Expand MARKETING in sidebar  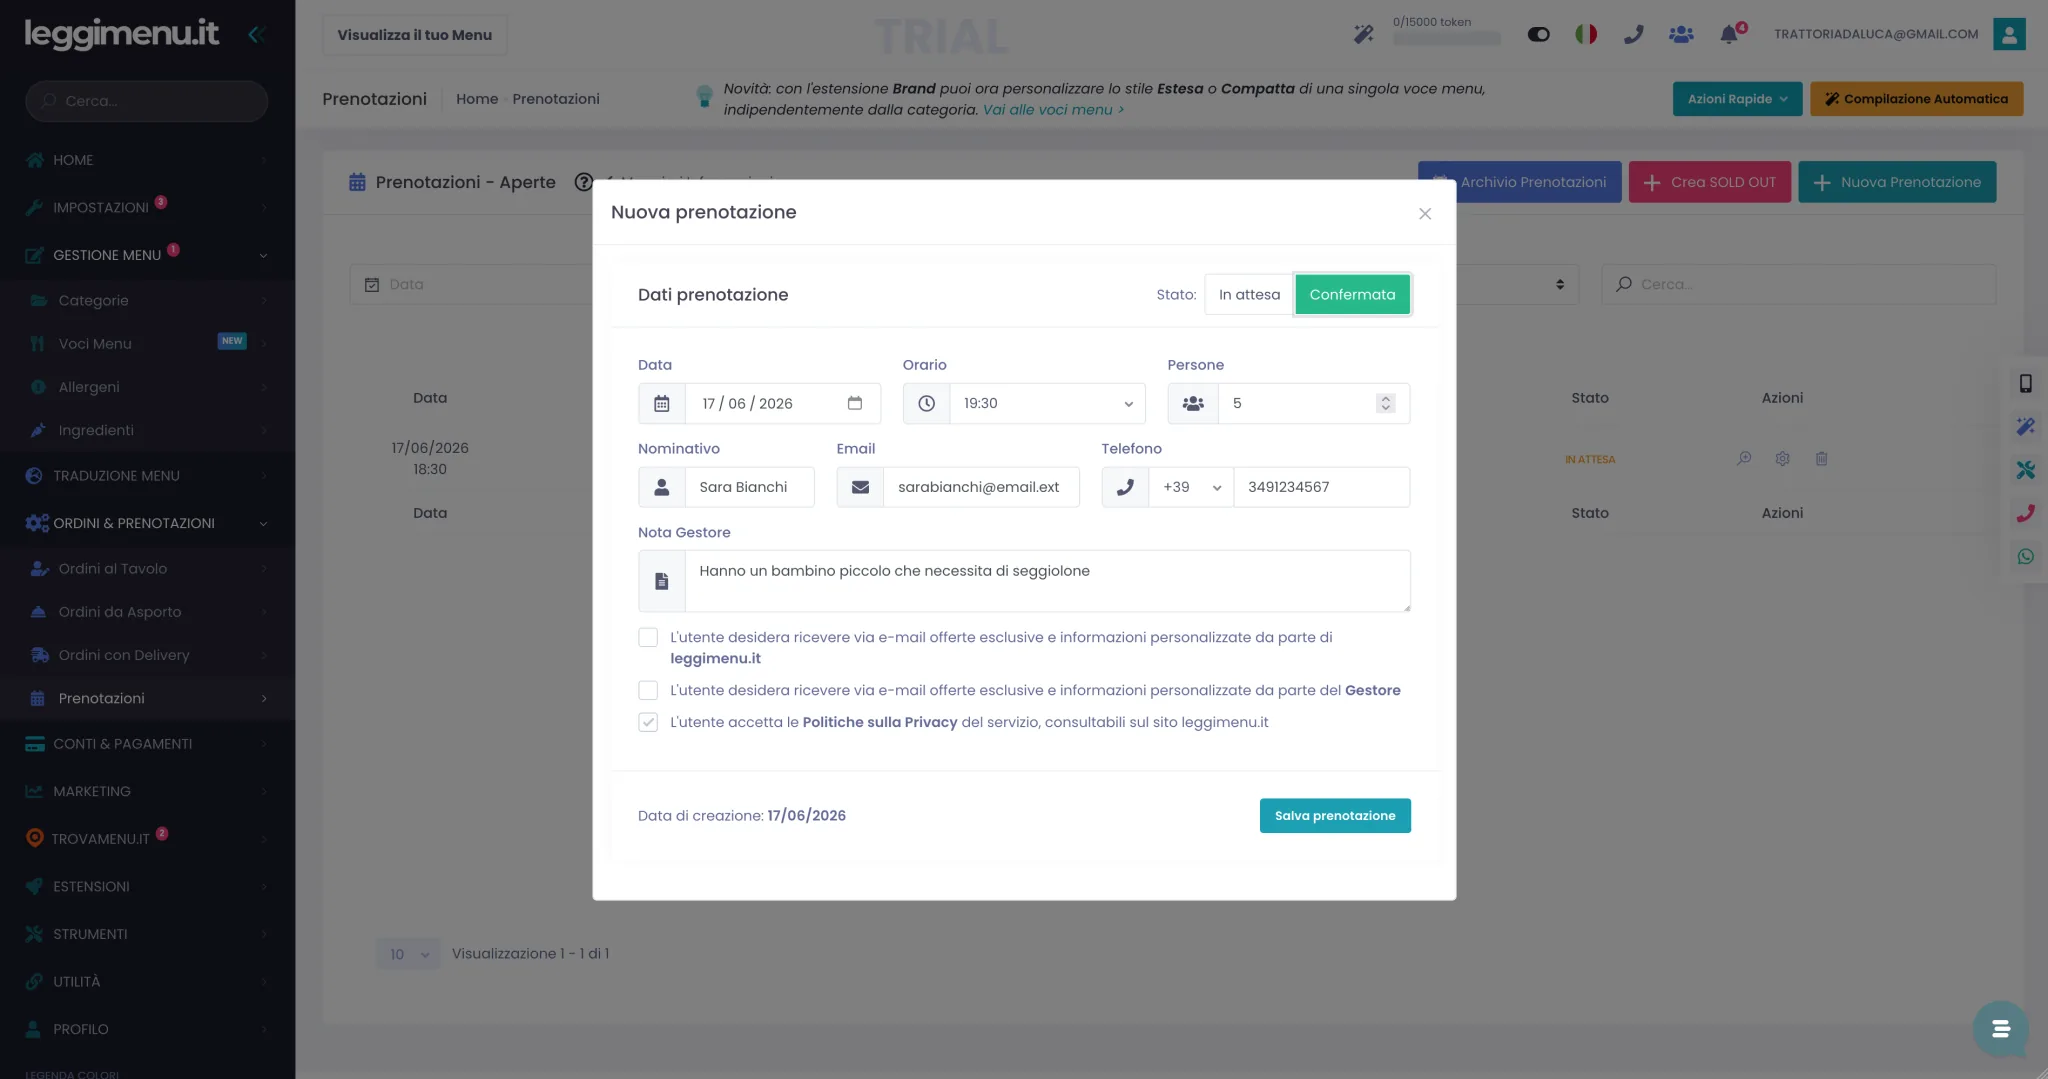point(147,791)
